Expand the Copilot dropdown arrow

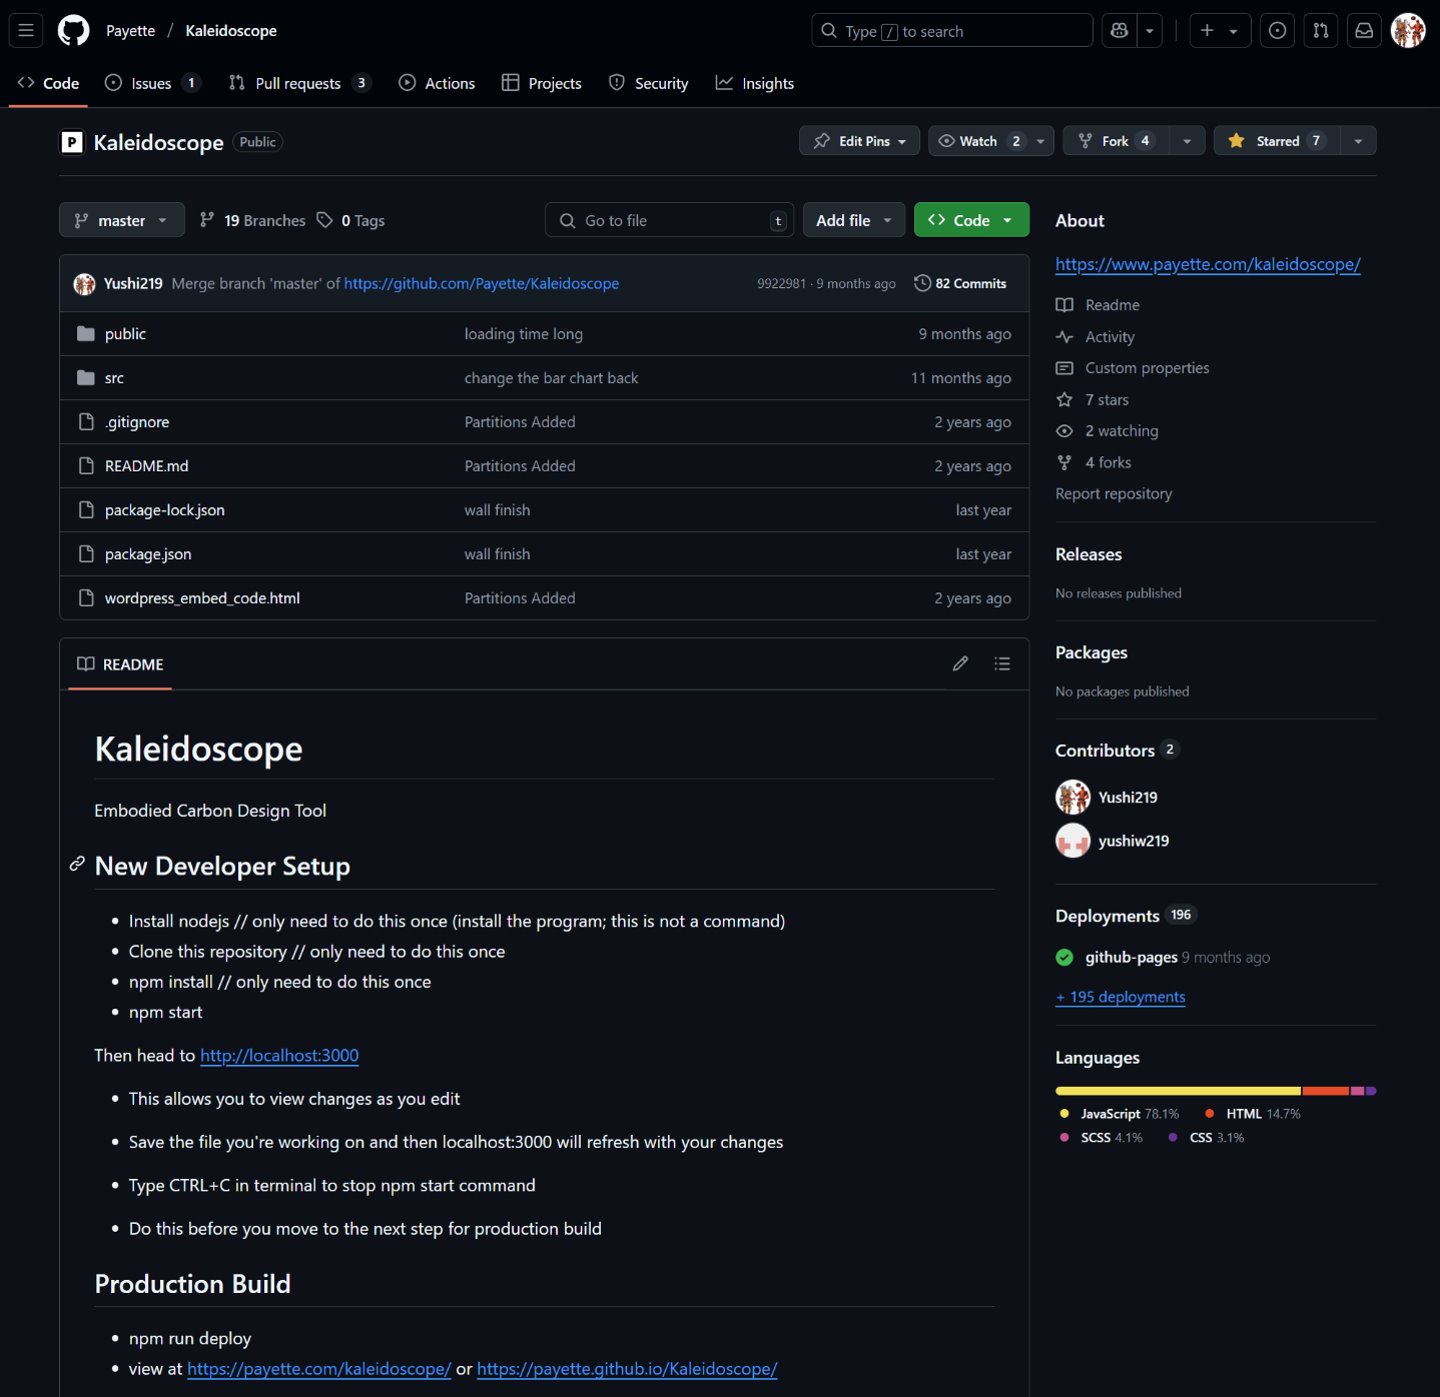(x=1150, y=31)
